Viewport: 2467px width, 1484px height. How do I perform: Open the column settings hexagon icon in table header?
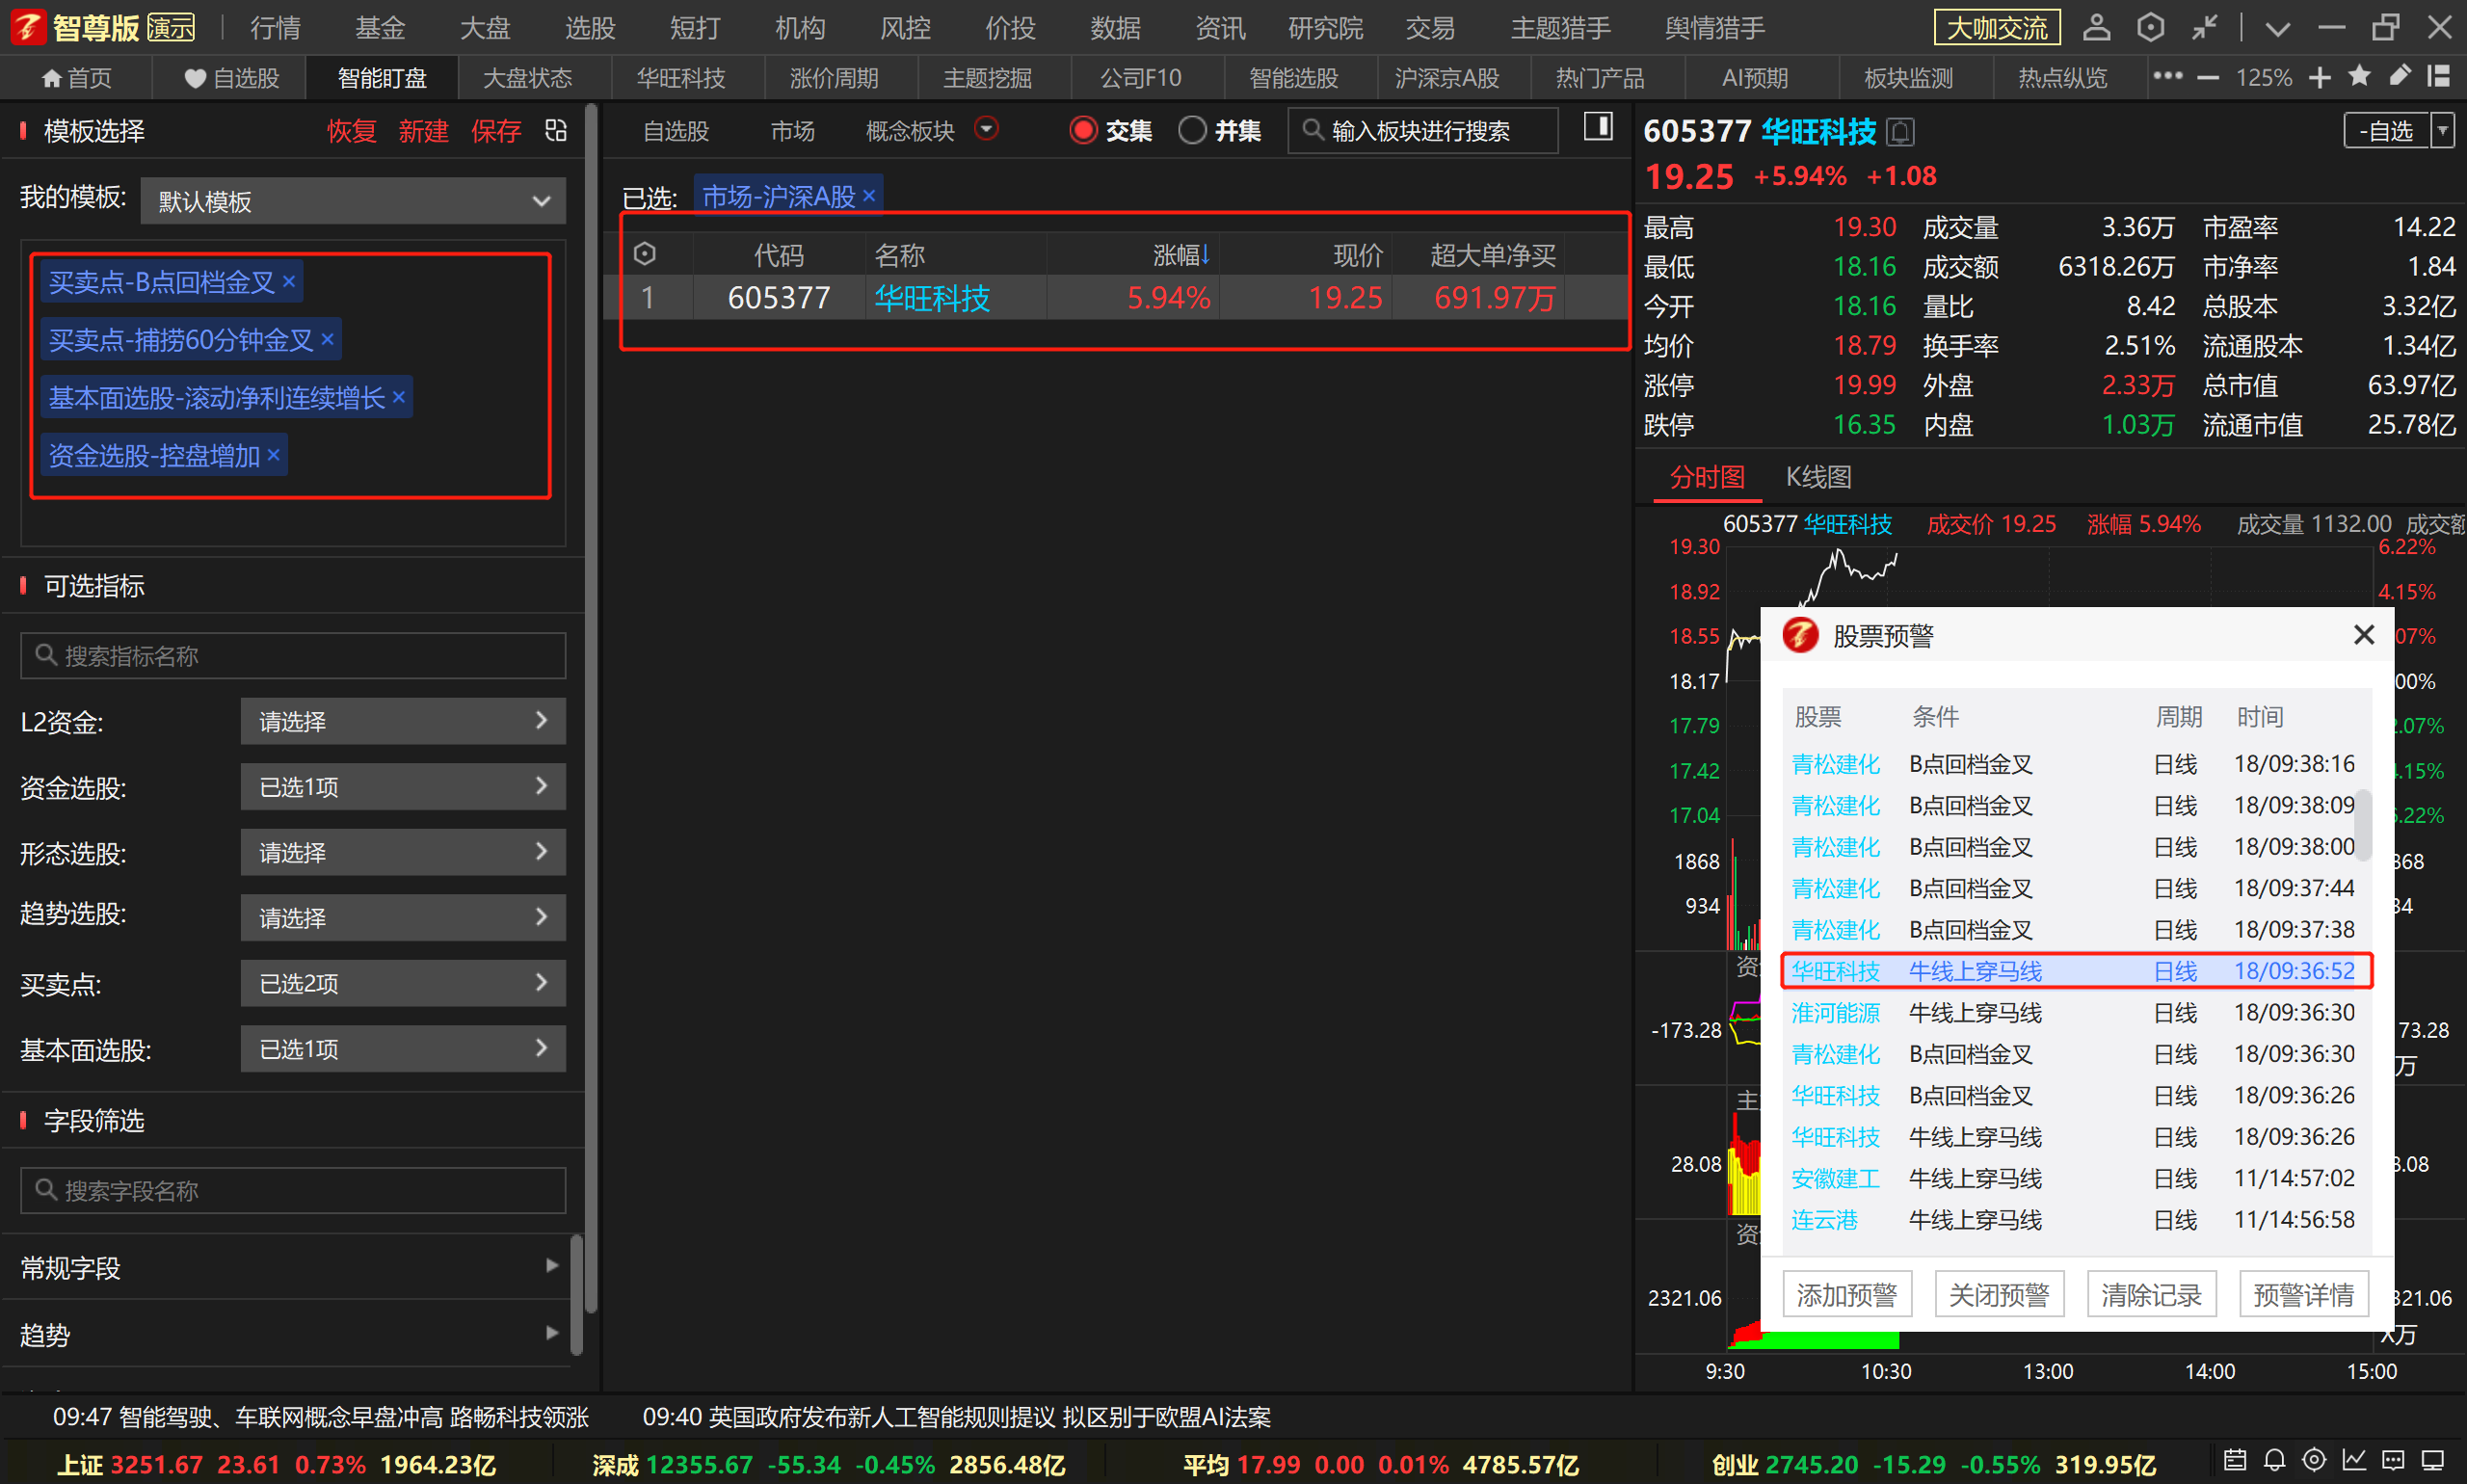coord(645,254)
